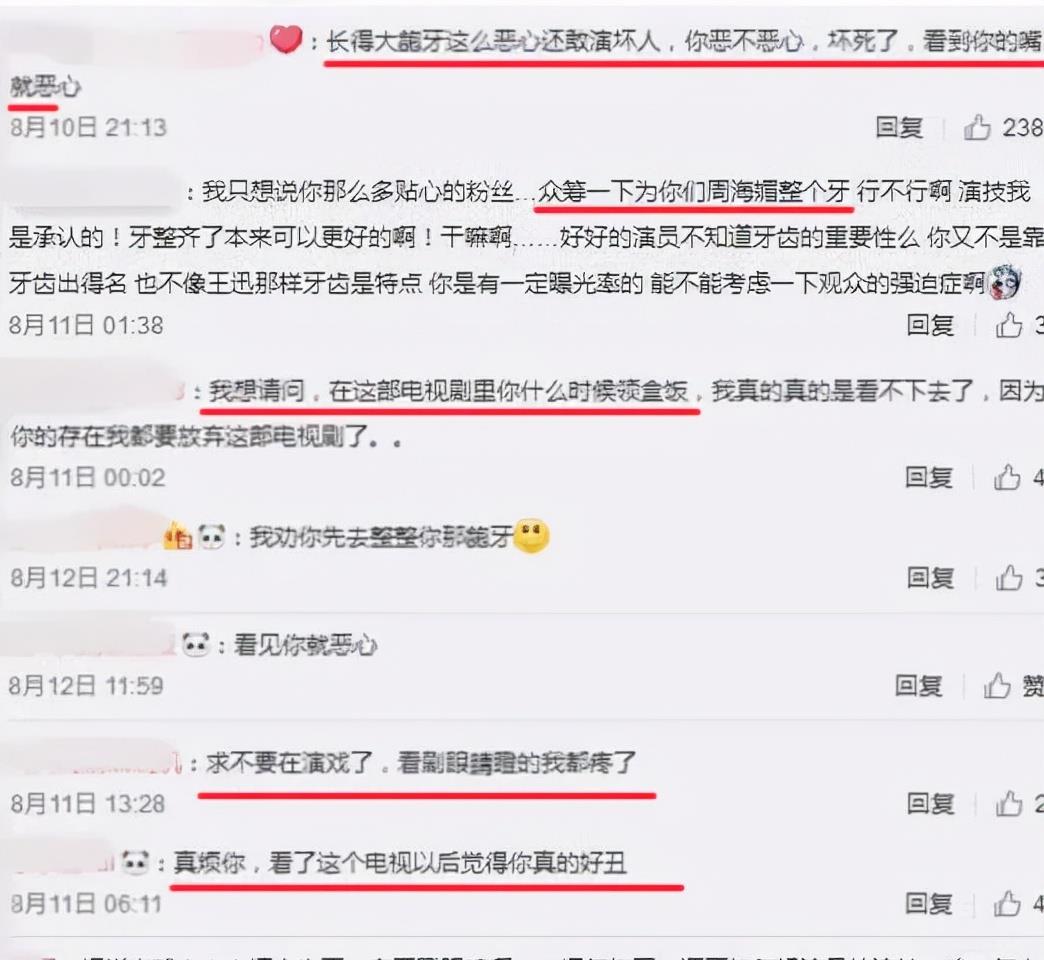
Task: Reply to the 8月11日 13:28 comment
Action: point(930,804)
